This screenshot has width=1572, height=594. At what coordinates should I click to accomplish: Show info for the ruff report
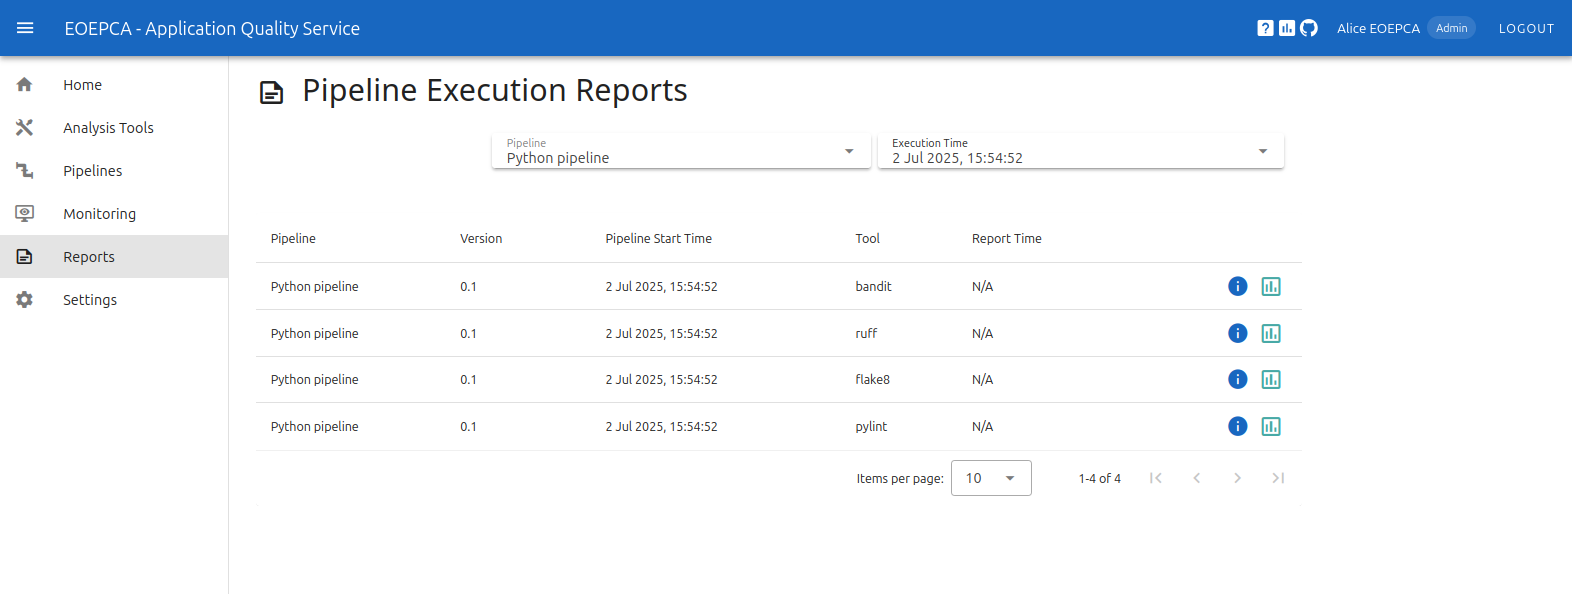(x=1238, y=333)
